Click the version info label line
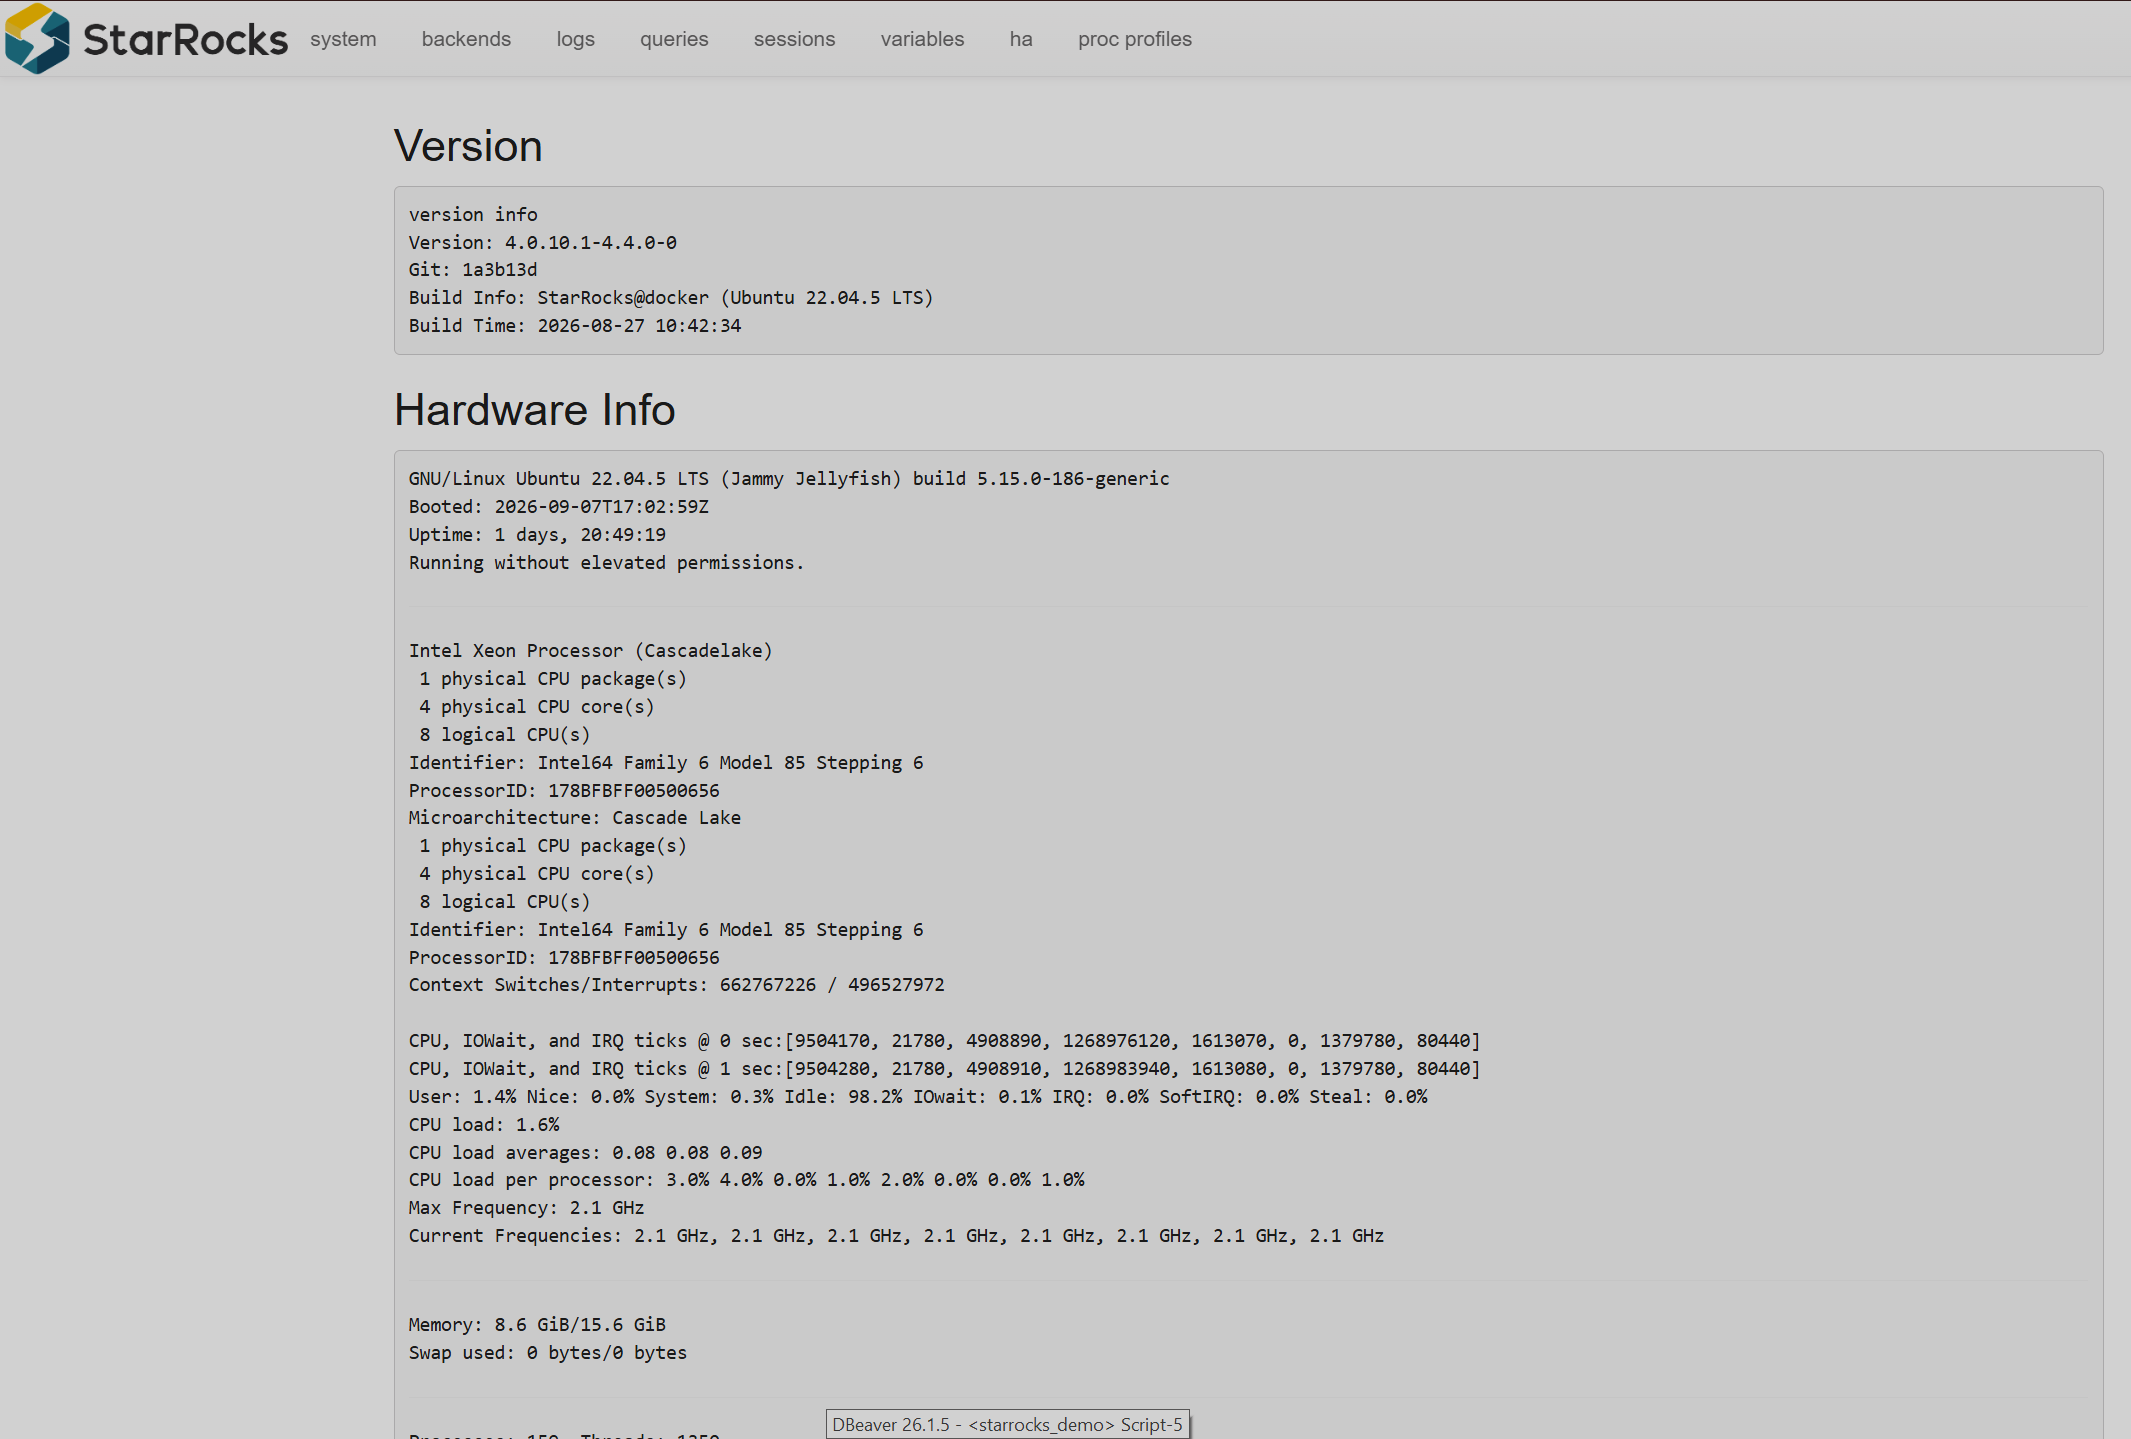2131x1439 pixels. coord(472,215)
